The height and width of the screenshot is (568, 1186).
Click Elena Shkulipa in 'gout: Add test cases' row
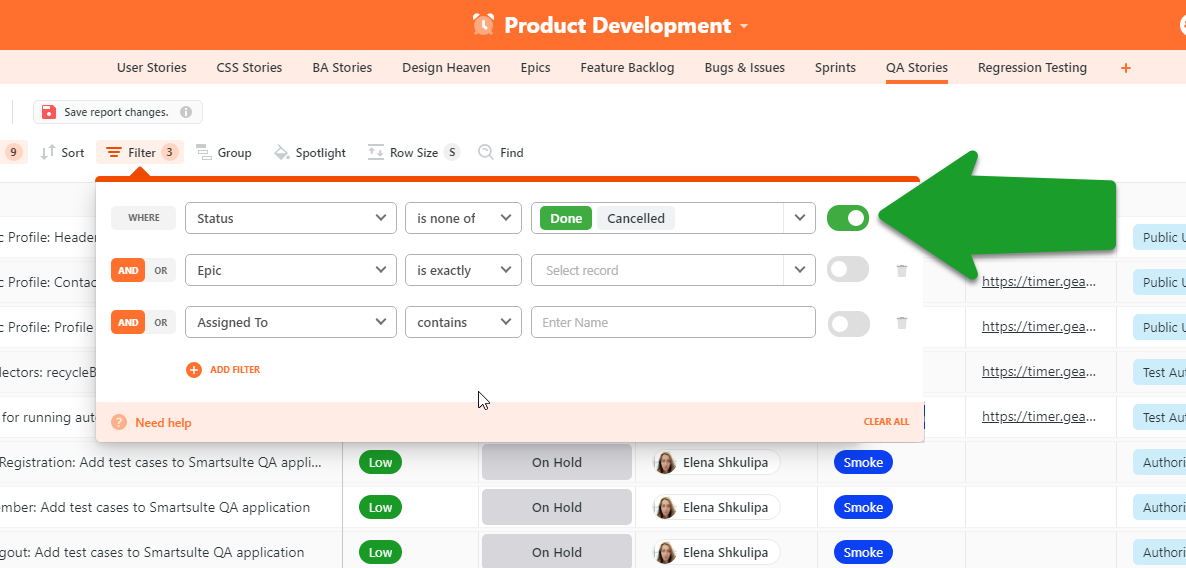tap(717, 552)
